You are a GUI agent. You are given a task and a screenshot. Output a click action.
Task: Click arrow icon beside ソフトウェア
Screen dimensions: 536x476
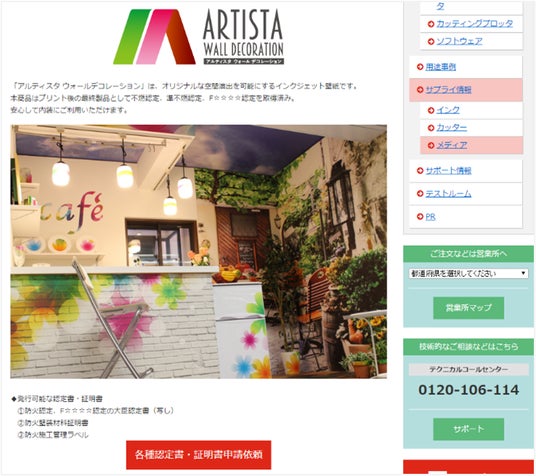click(x=431, y=41)
